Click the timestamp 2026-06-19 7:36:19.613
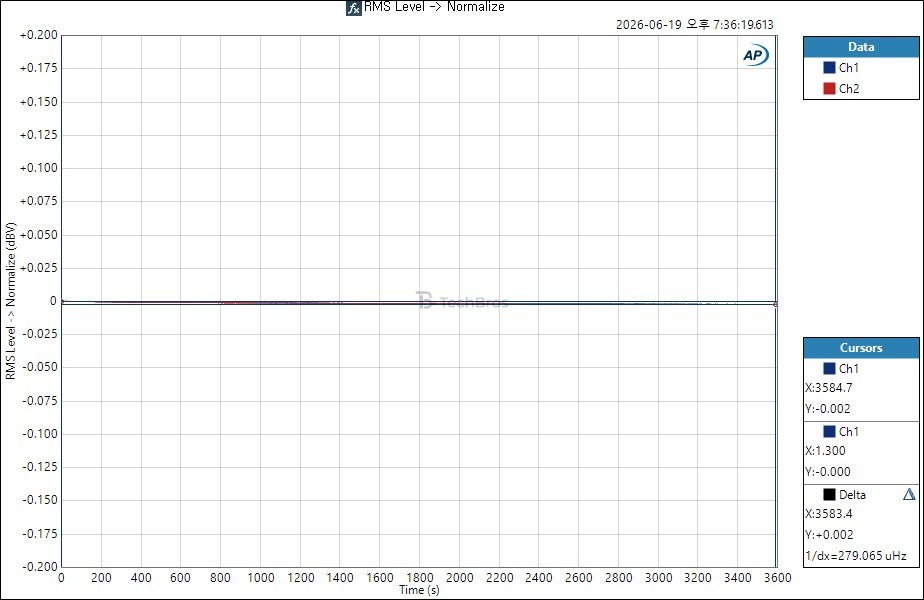This screenshot has width=924, height=600. pyautogui.click(x=695, y=25)
